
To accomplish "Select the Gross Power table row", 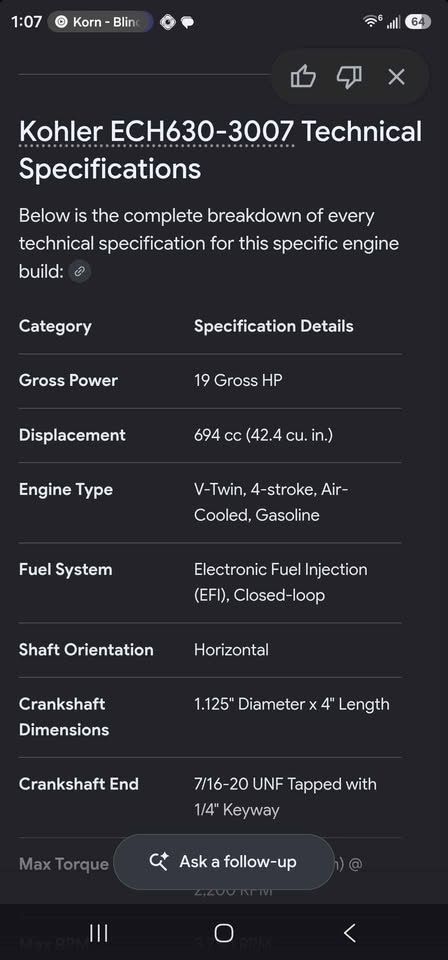I will (x=211, y=380).
